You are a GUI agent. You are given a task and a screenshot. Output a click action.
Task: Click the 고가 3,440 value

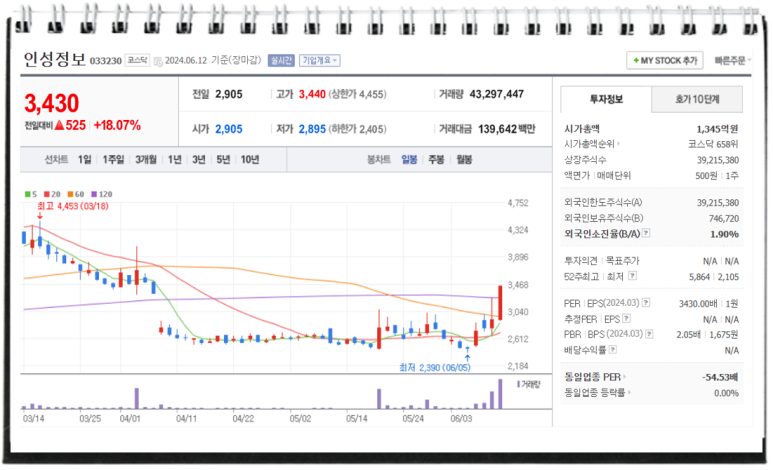(x=312, y=94)
